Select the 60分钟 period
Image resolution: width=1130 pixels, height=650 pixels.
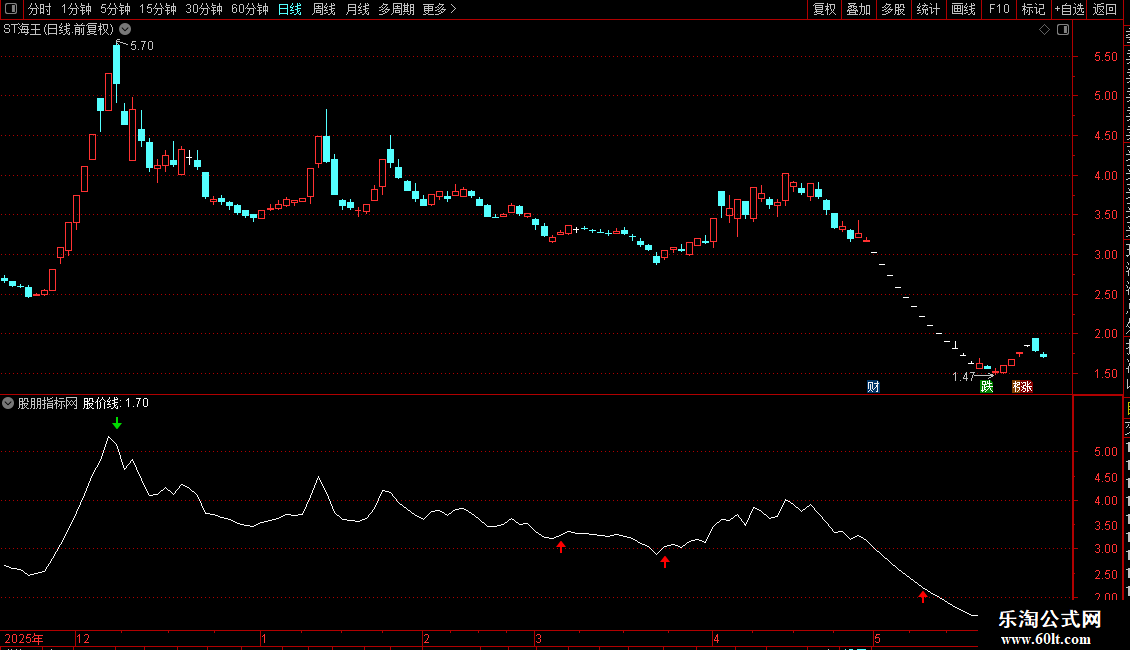tap(249, 9)
